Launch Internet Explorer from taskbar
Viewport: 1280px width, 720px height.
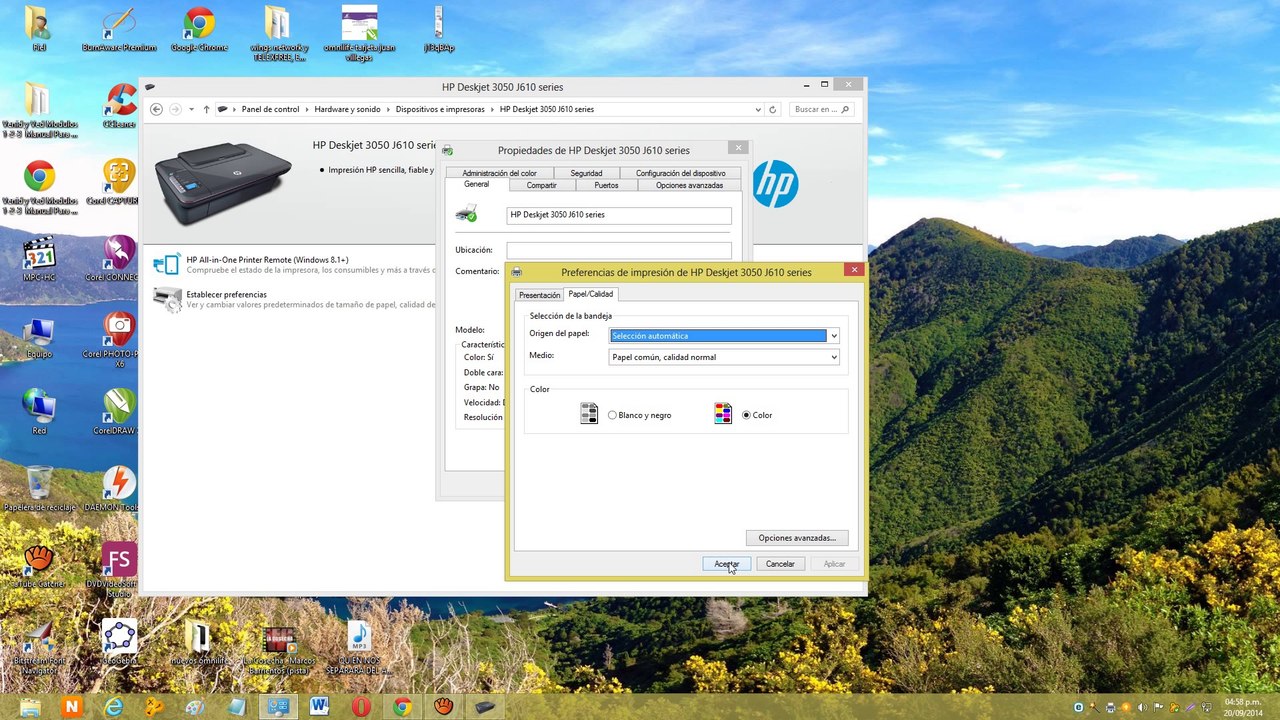tap(114, 707)
